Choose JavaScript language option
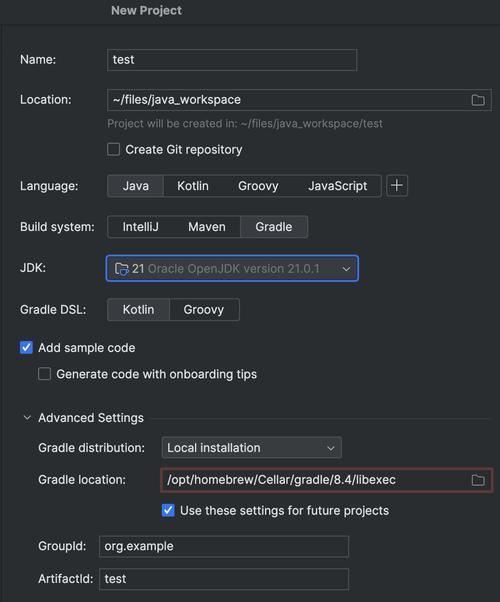Viewport: 500px width, 602px height. [338, 186]
